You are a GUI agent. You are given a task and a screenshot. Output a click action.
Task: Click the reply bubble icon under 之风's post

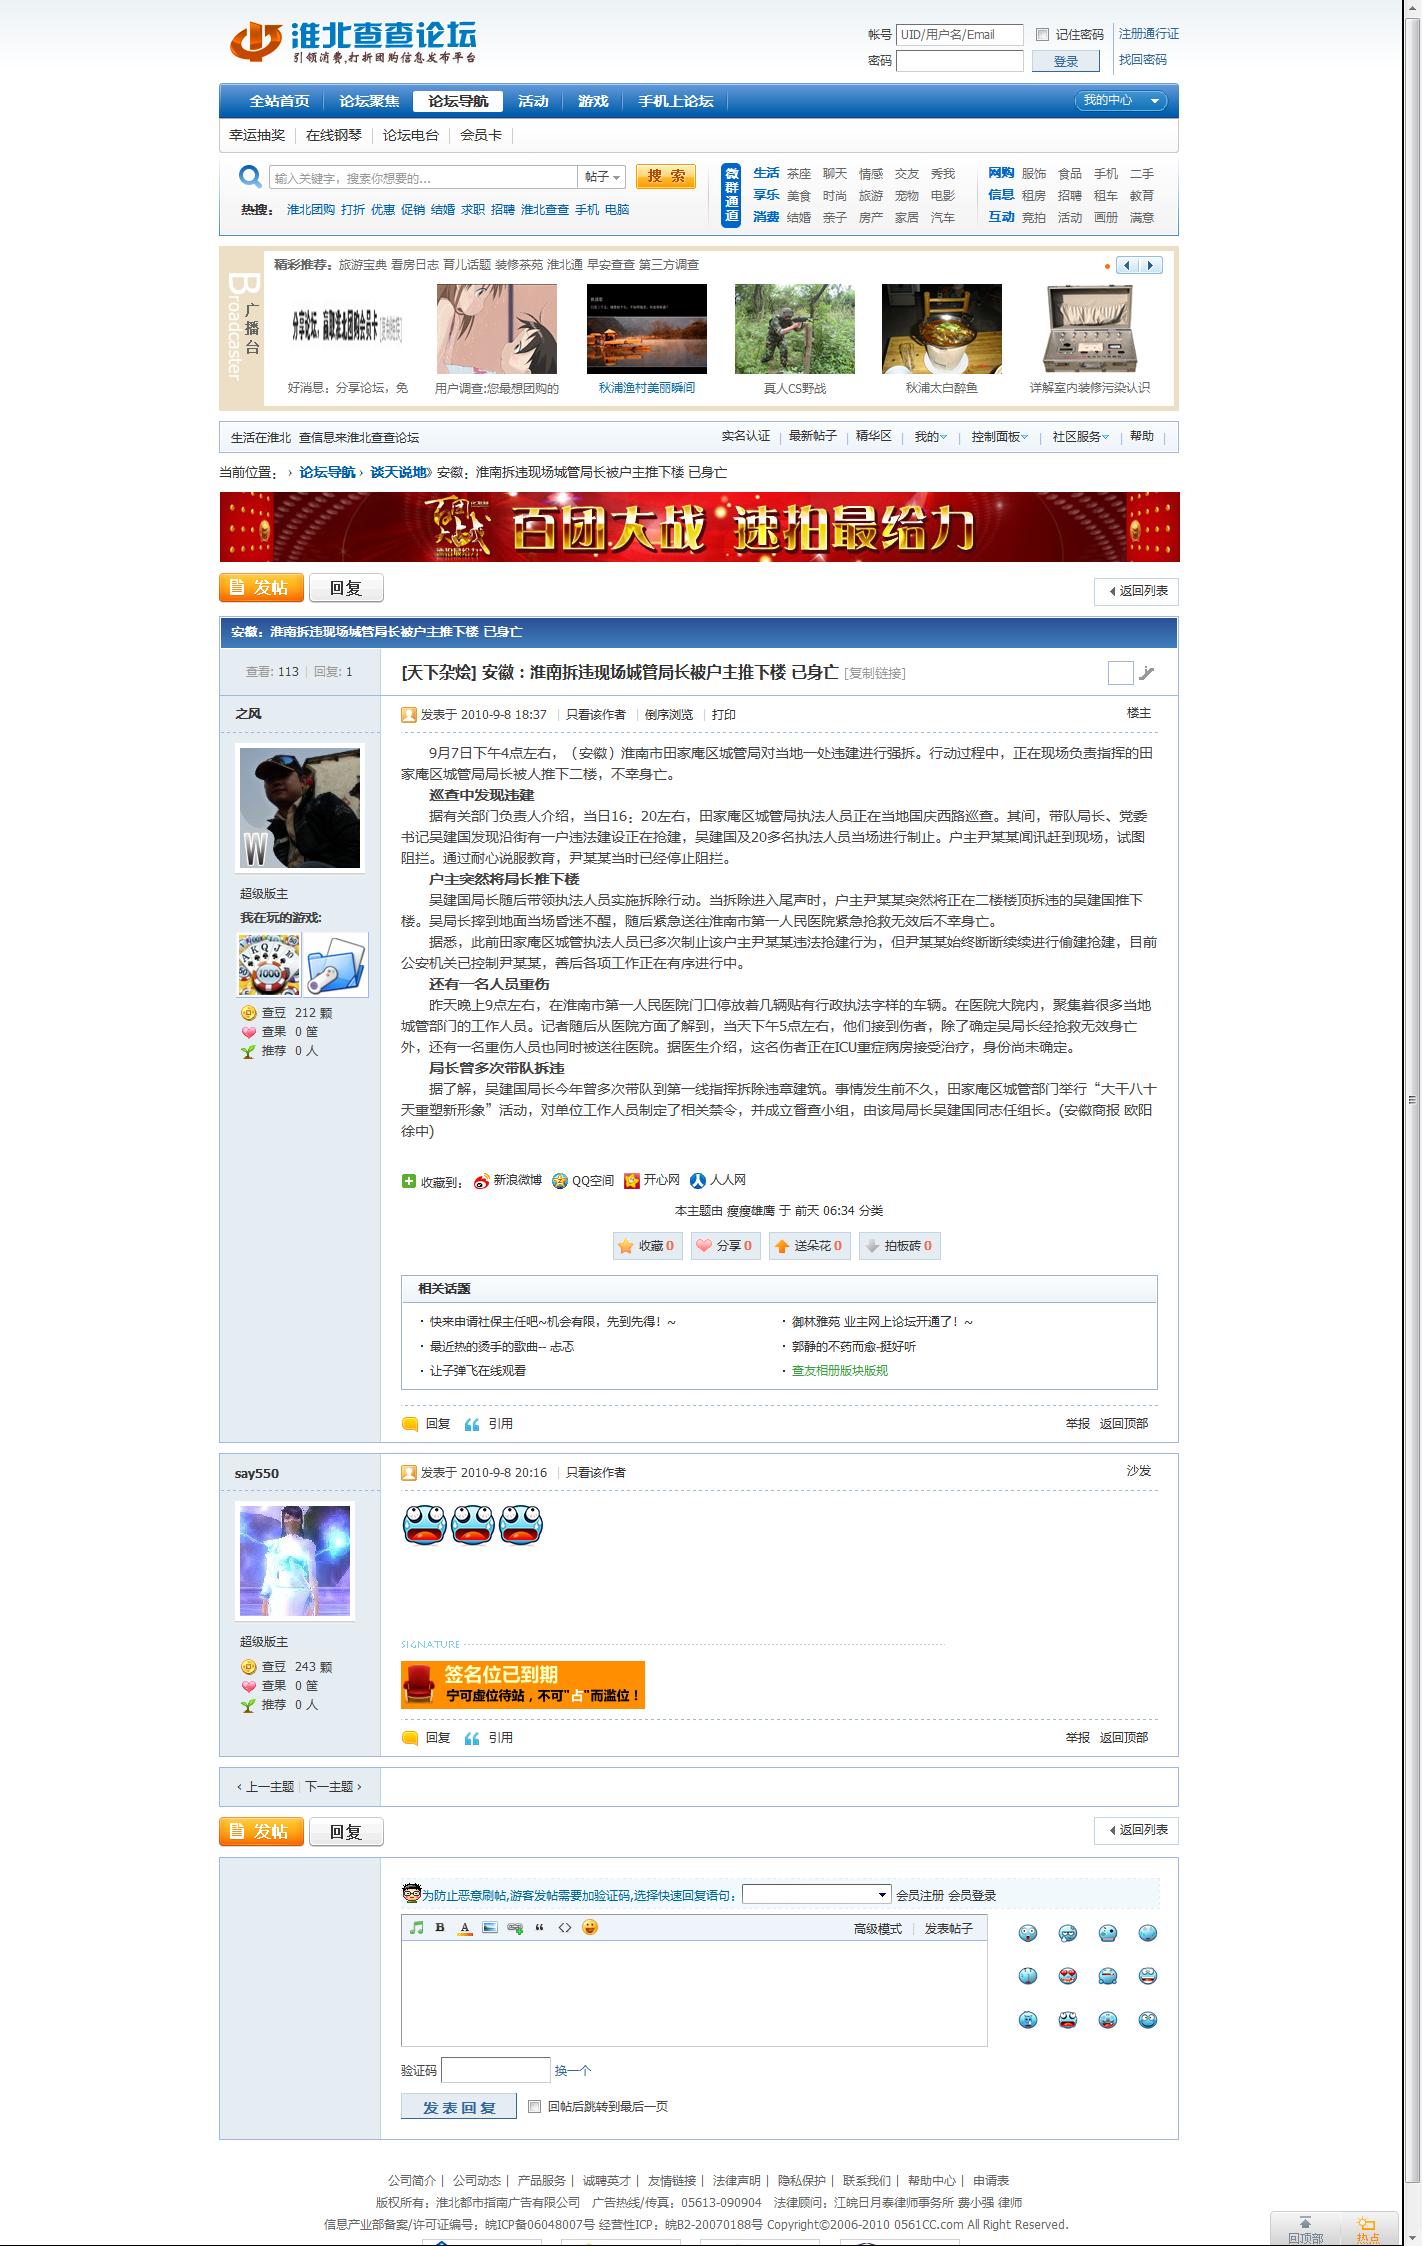(410, 1424)
